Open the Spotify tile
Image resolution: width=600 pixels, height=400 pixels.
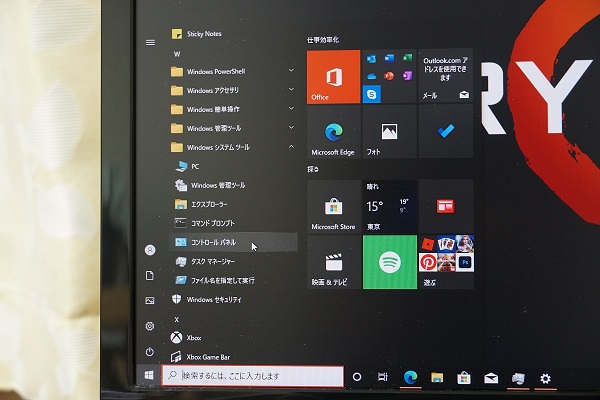coord(390,262)
